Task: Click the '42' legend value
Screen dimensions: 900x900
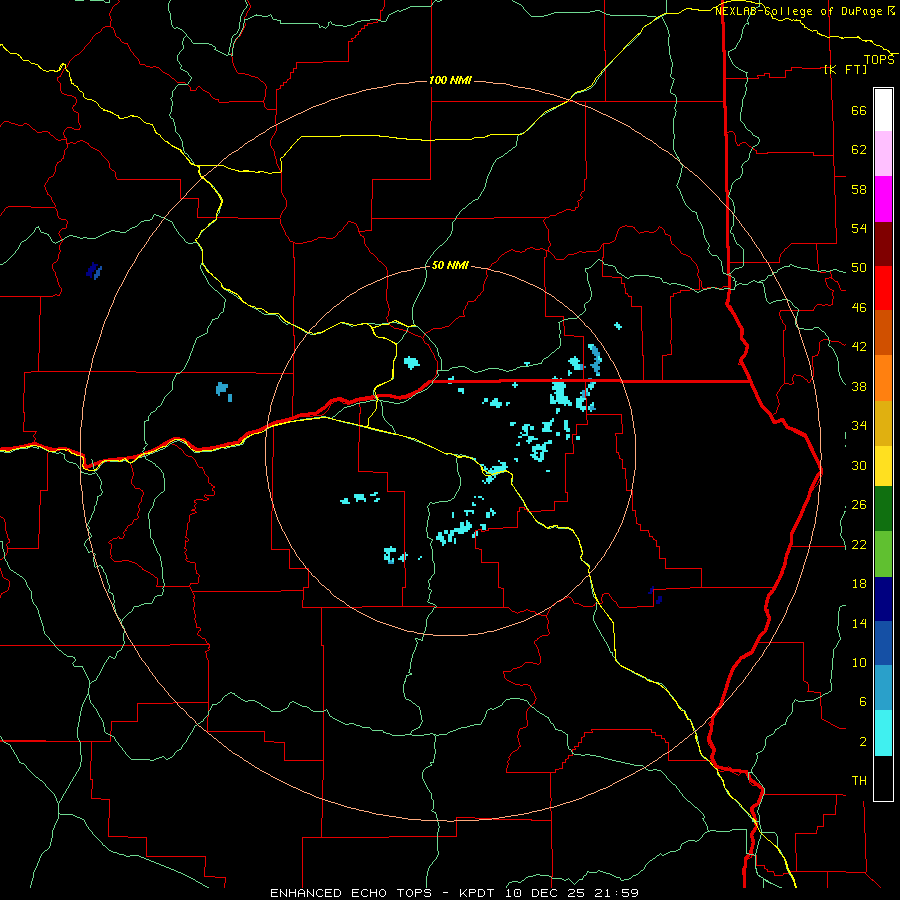Action: tap(859, 347)
